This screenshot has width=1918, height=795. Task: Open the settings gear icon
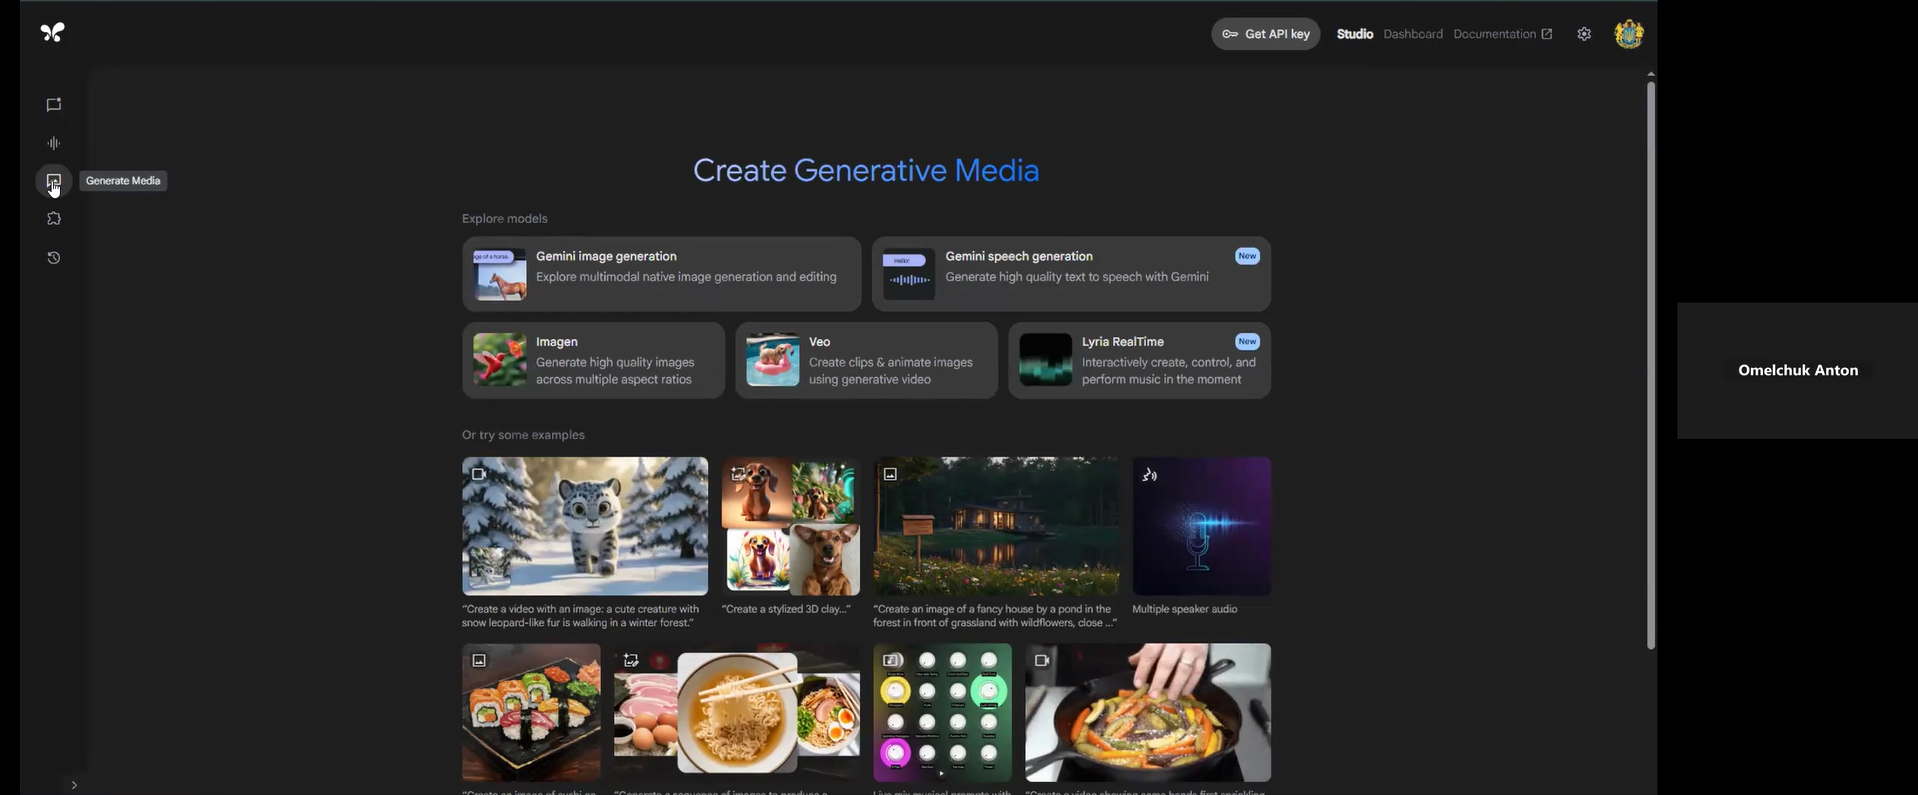click(x=1584, y=34)
